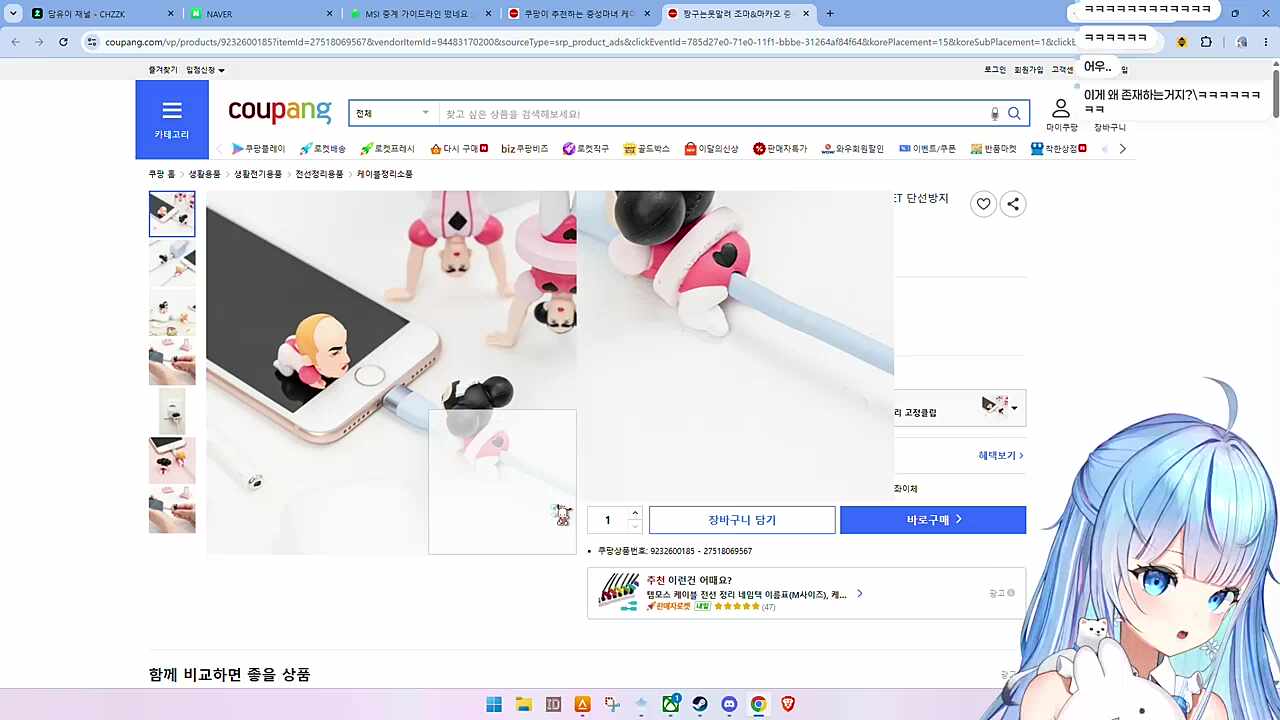Go back in browser history
Image resolution: width=1280 pixels, height=720 pixels.
pyautogui.click(x=15, y=42)
